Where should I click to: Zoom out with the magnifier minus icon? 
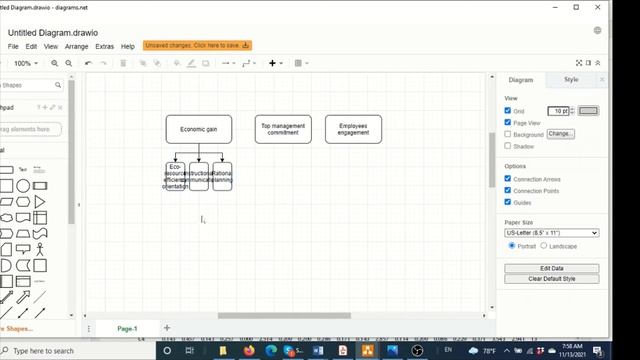(69, 63)
